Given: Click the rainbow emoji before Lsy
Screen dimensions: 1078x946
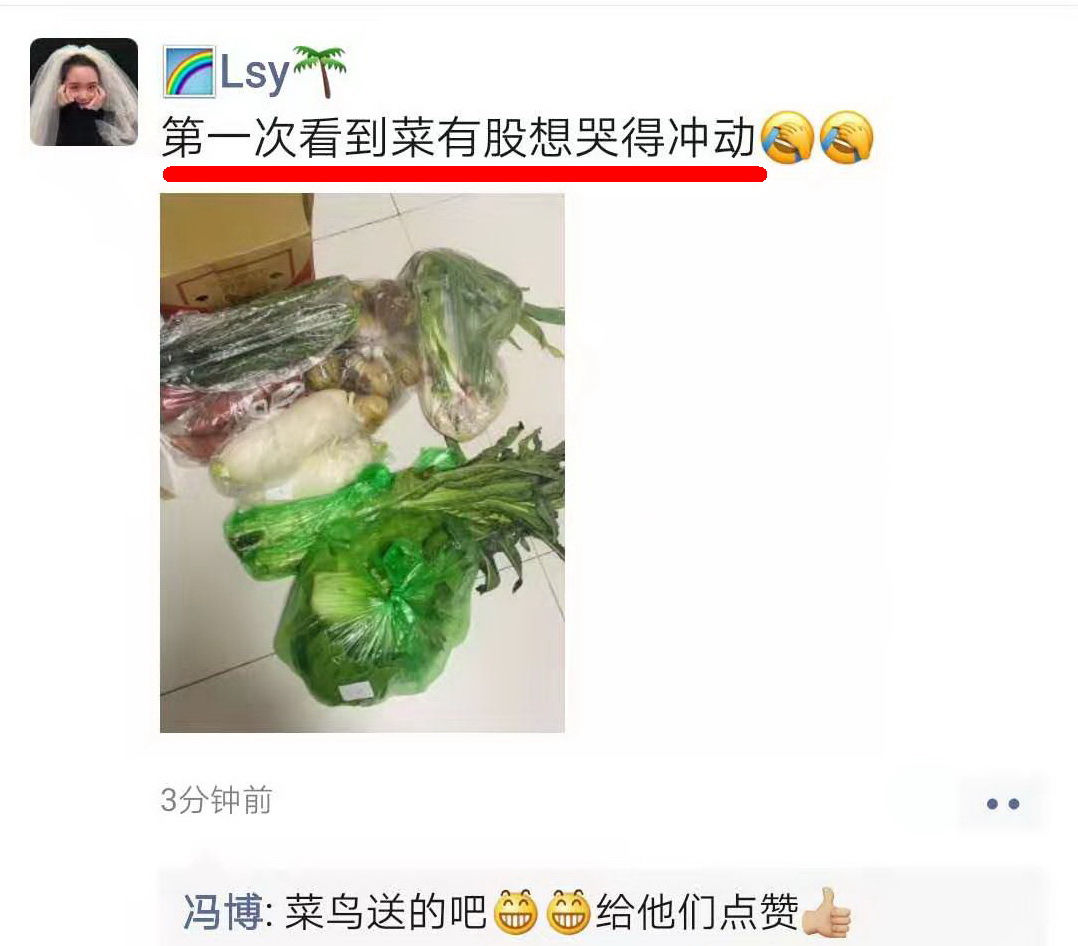Looking at the screenshot, I should coord(189,72).
